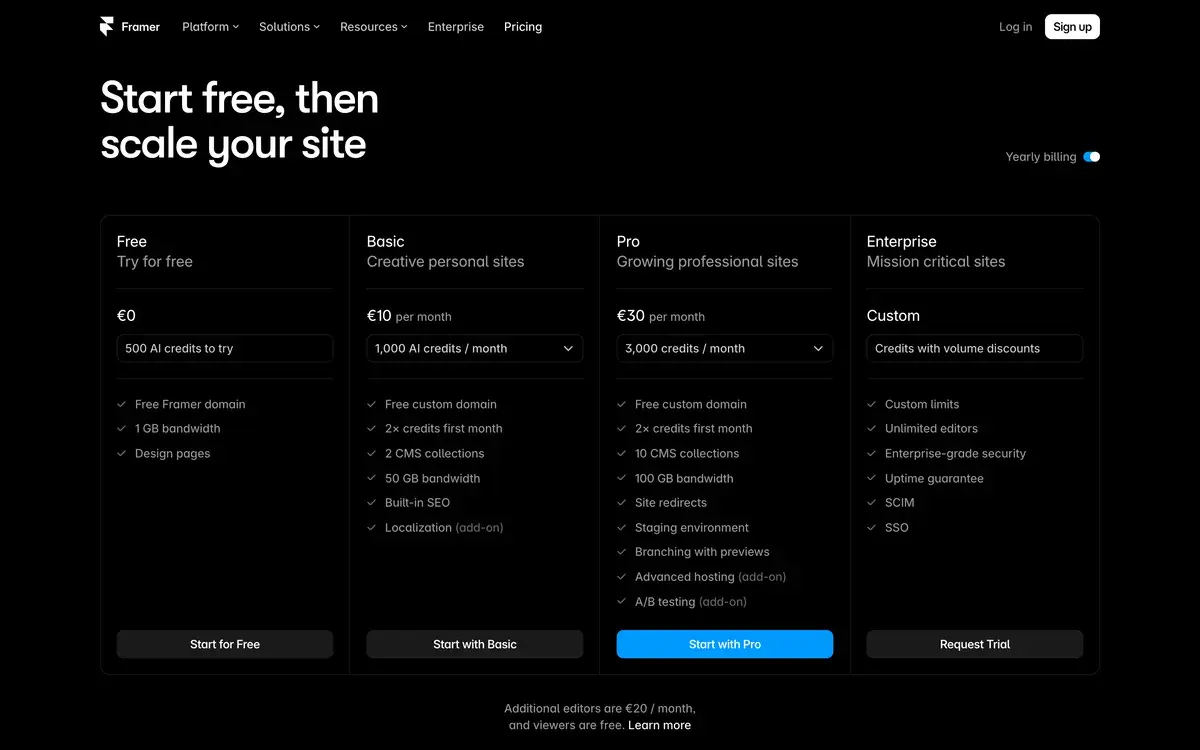Open the Platform menu
This screenshot has height=750, width=1200.
(210, 27)
